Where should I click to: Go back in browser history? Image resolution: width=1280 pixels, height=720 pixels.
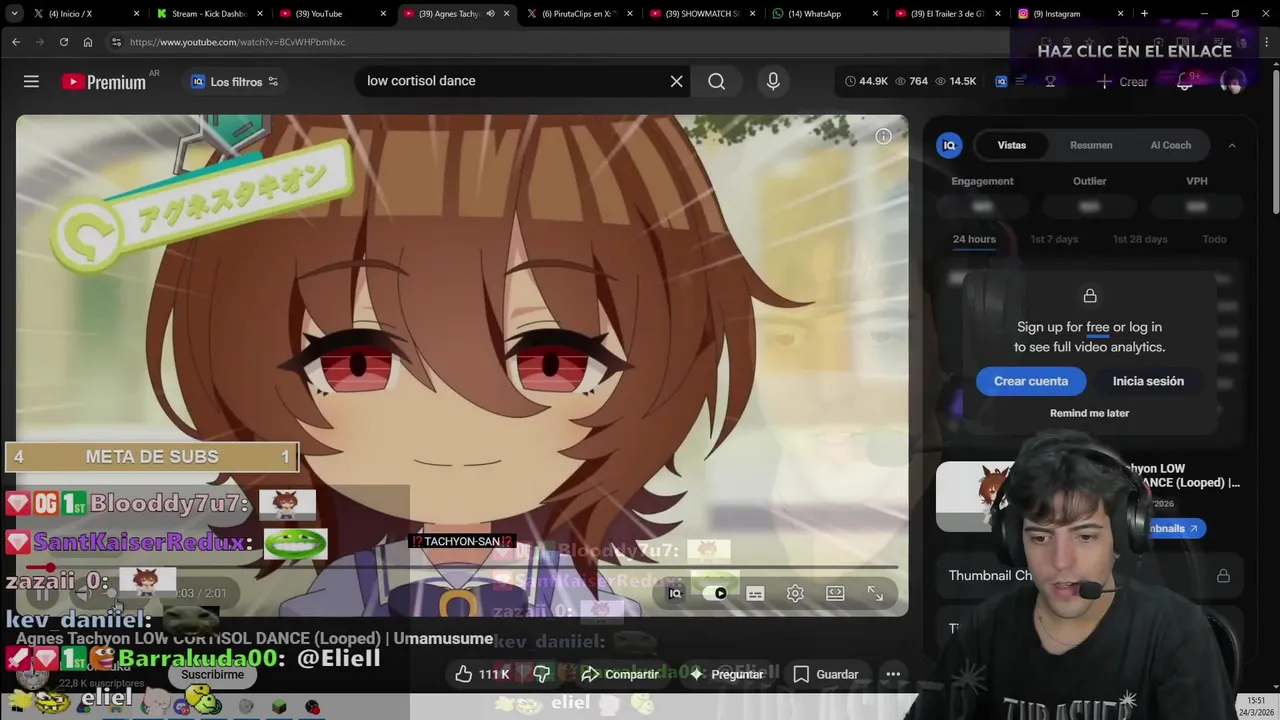[x=15, y=42]
